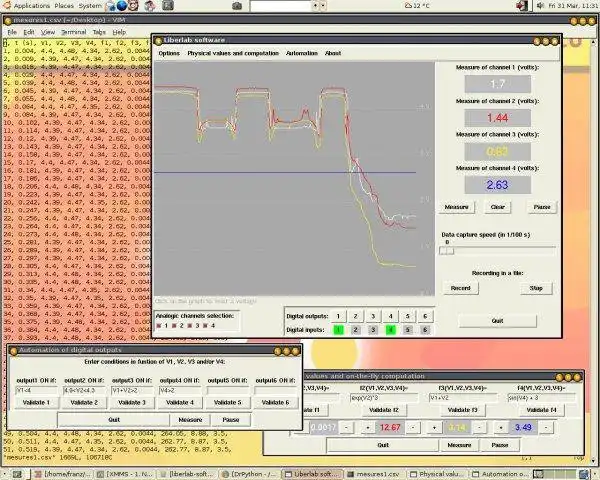Click the channel 4 measure value 2.63
Viewport: 600px width, 480px height.
pyautogui.click(x=497, y=185)
